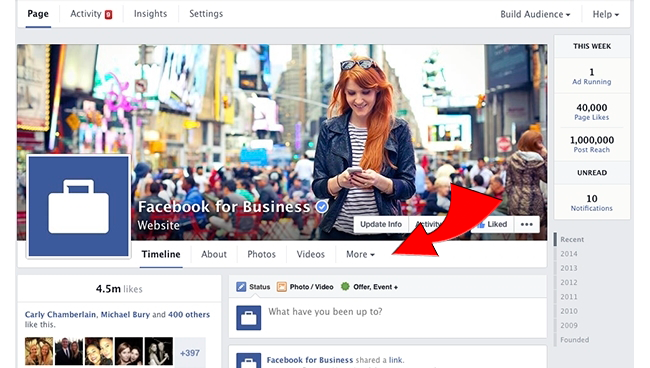The width and height of the screenshot is (650, 368).
Task: Open the three-dots more actions button
Action: 527,224
